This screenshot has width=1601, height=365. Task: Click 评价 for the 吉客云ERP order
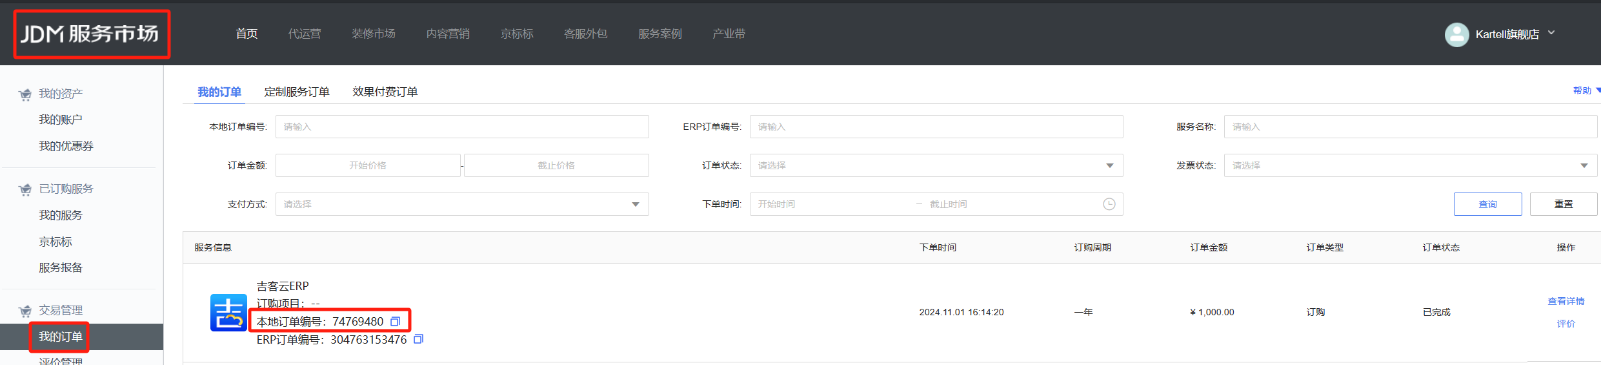pos(1566,324)
